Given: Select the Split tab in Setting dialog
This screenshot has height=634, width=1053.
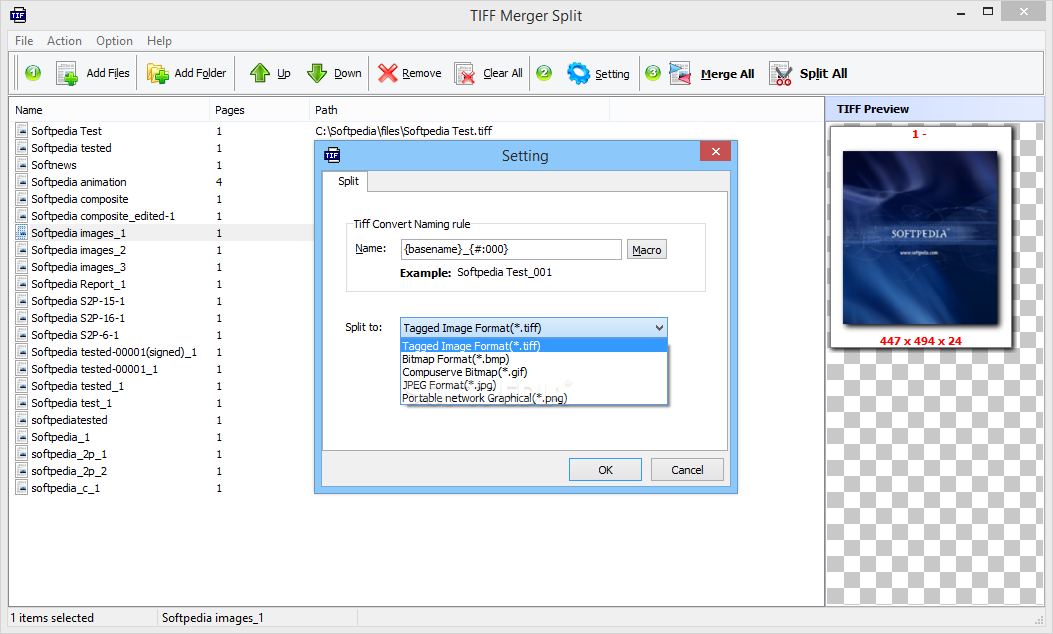Looking at the screenshot, I should 348,181.
